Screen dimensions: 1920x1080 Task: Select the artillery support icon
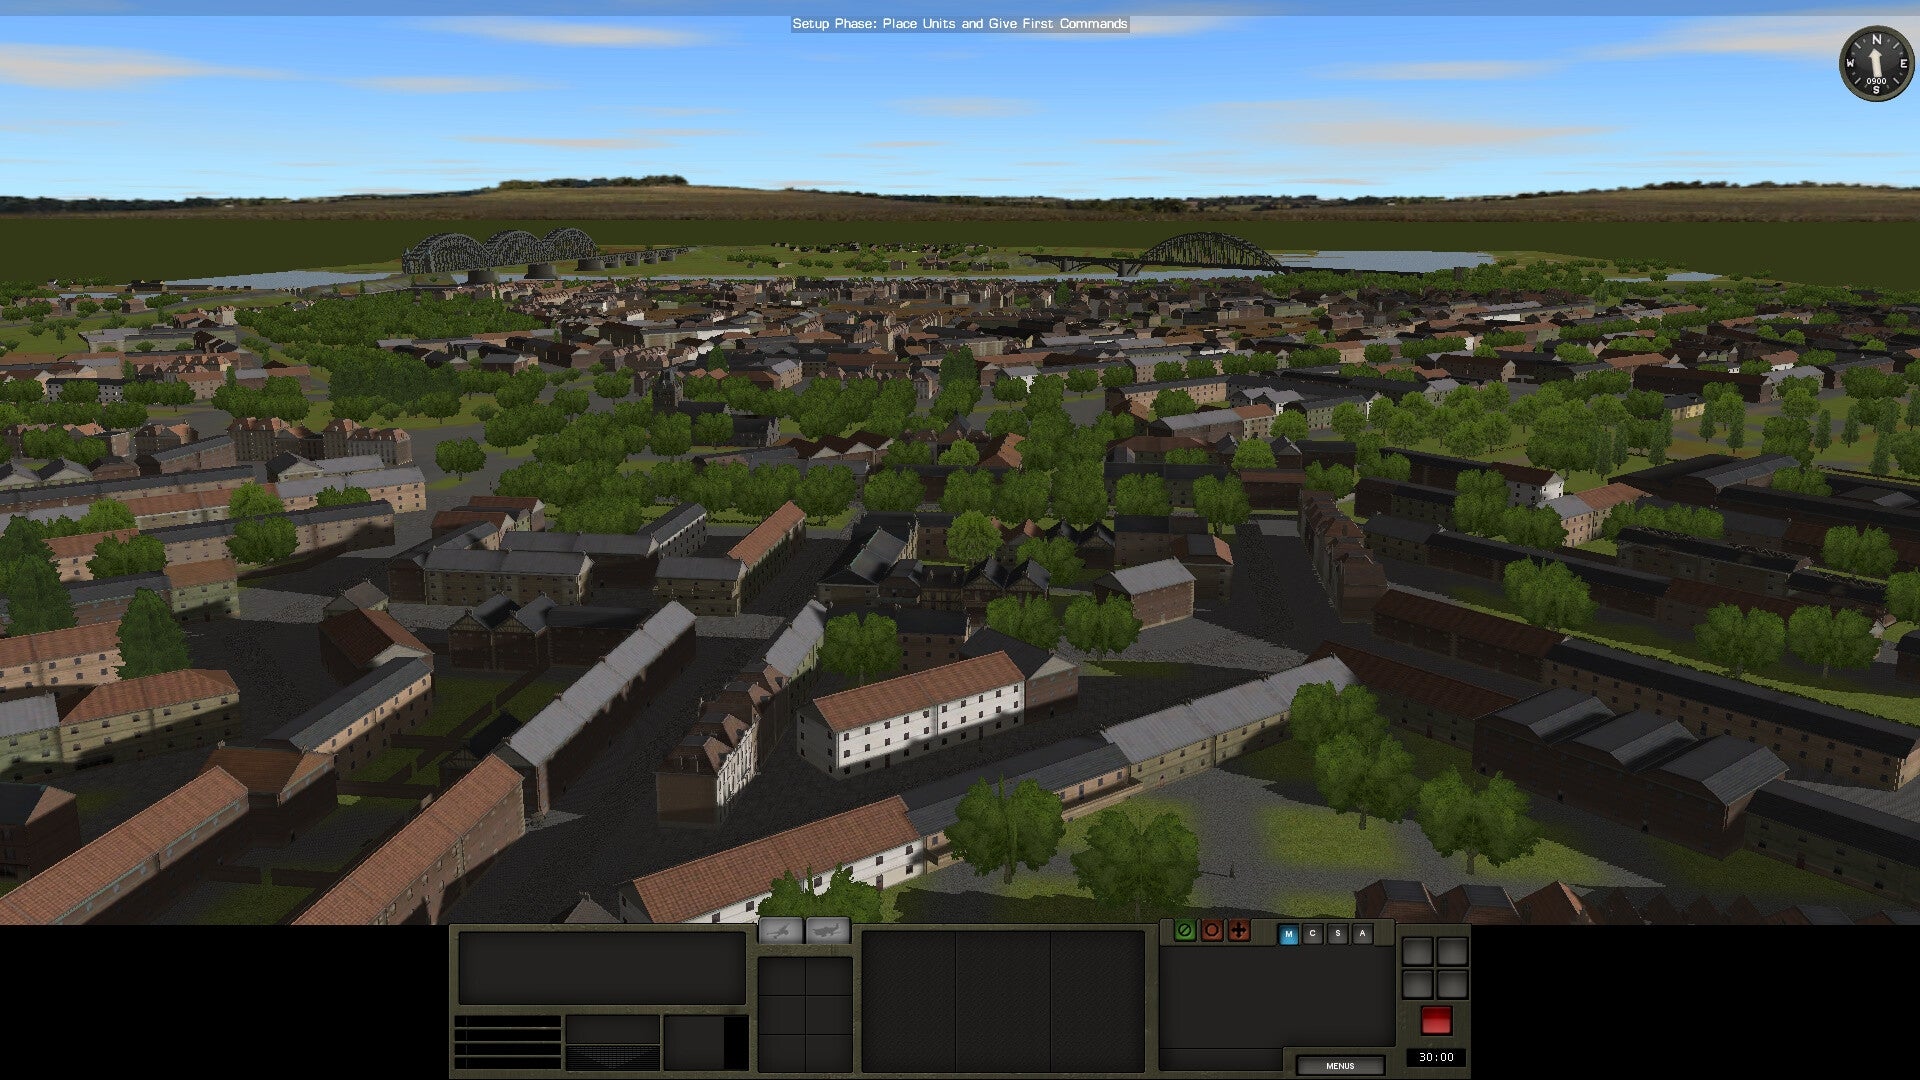[780, 932]
